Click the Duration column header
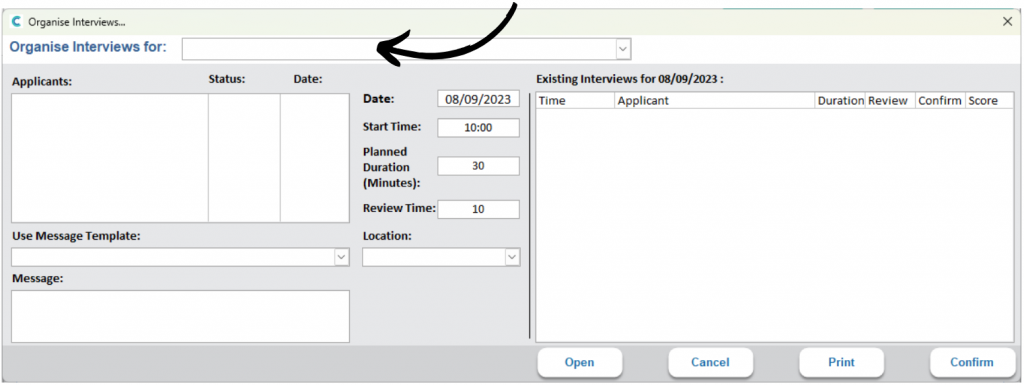 (x=840, y=100)
